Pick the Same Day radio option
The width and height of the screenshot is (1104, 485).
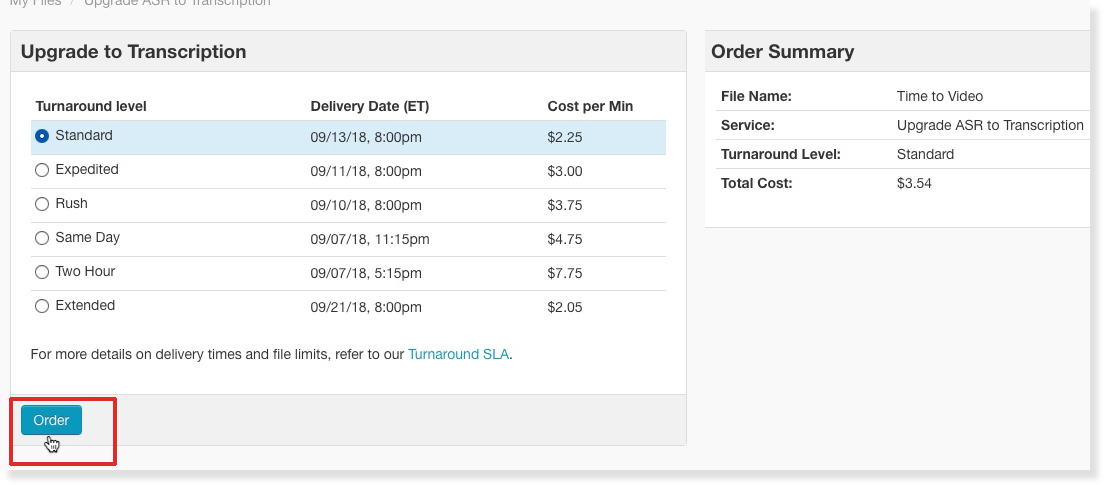(x=42, y=238)
